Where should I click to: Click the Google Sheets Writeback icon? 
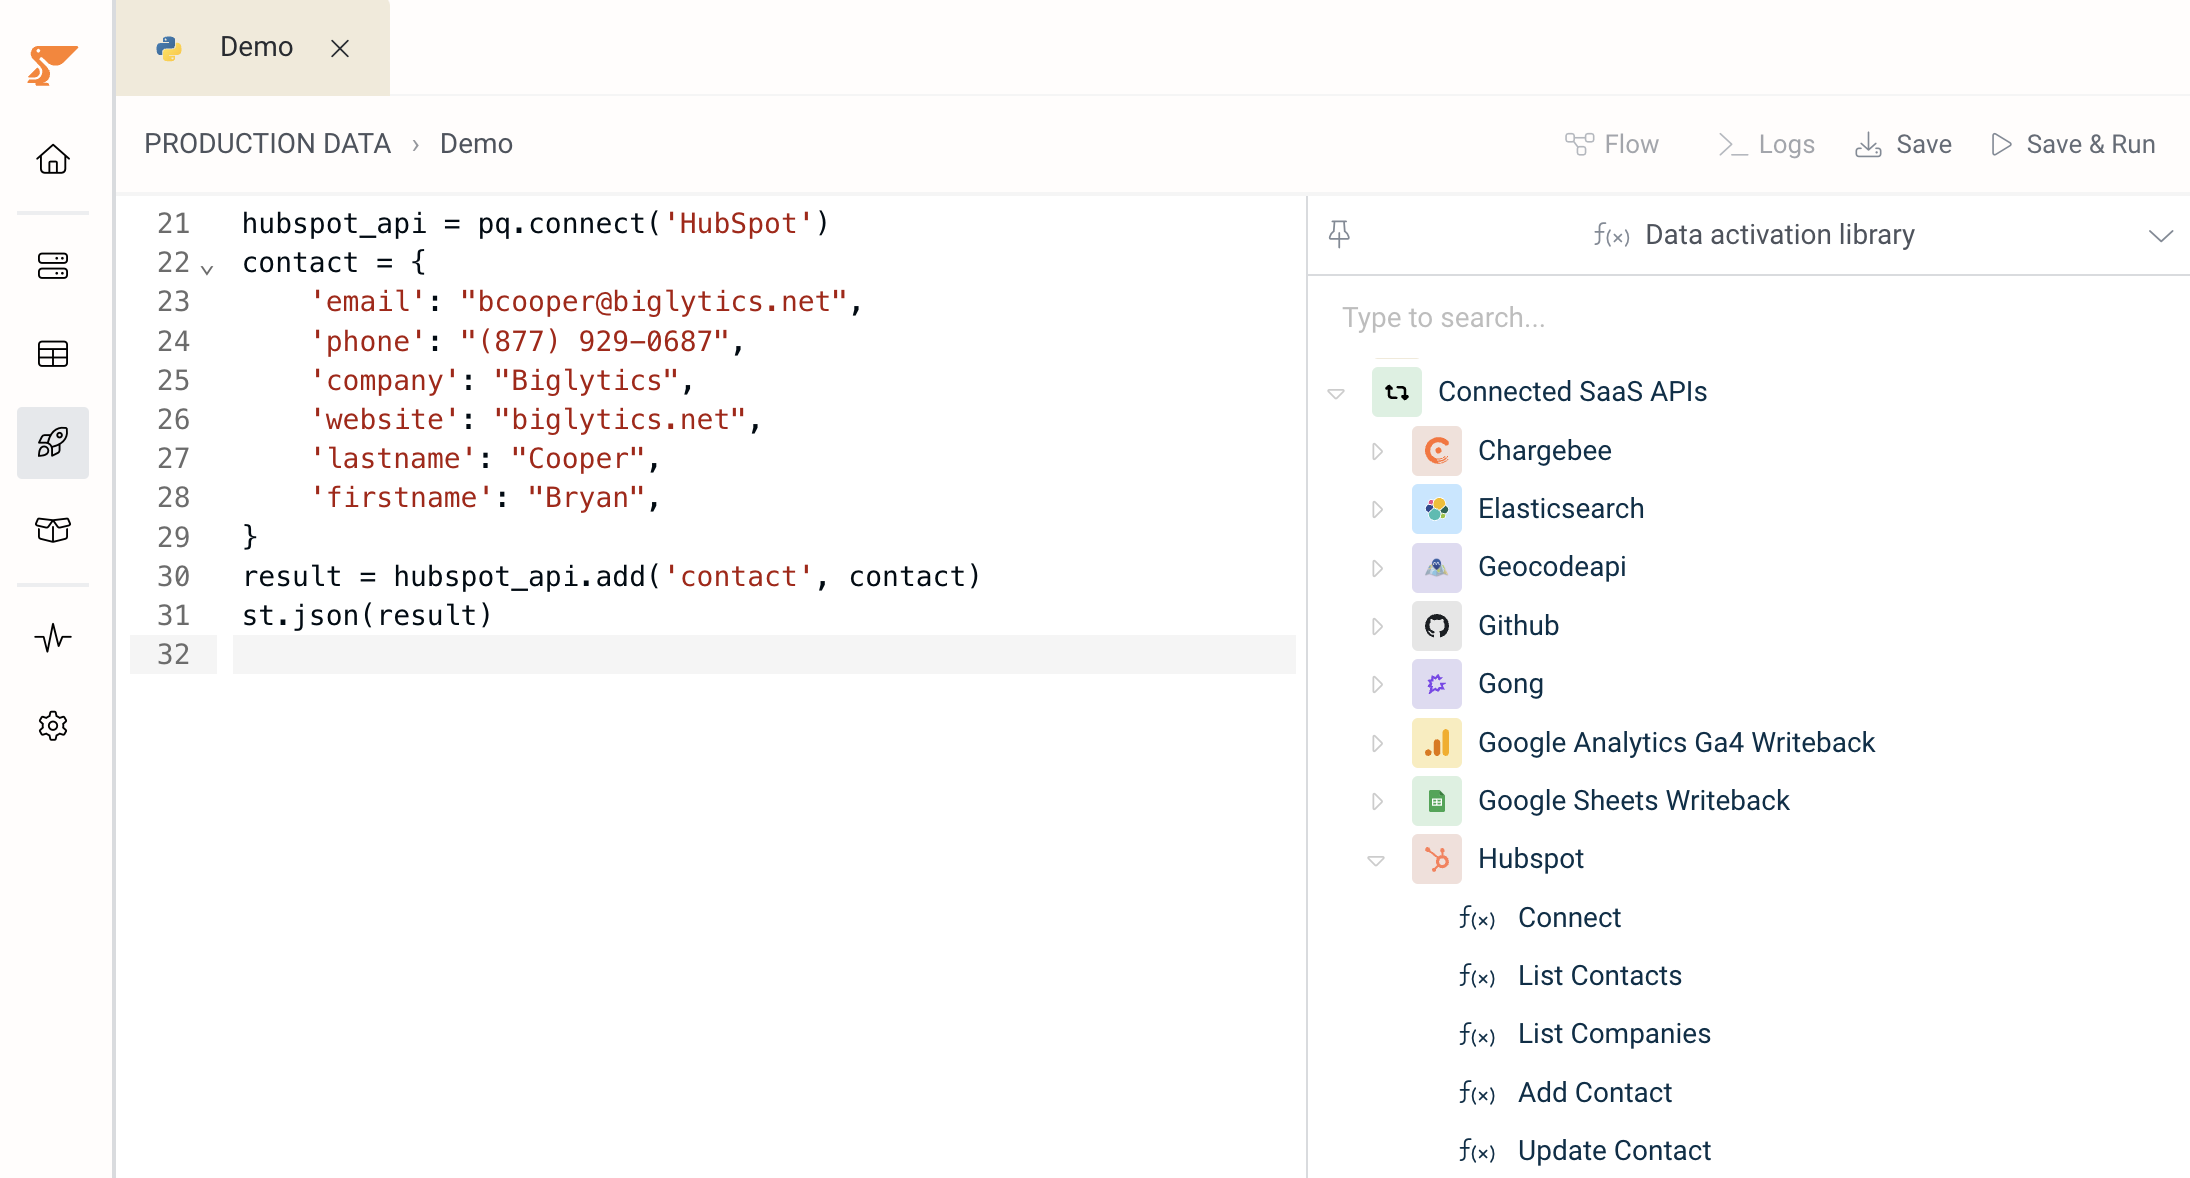(x=1437, y=801)
